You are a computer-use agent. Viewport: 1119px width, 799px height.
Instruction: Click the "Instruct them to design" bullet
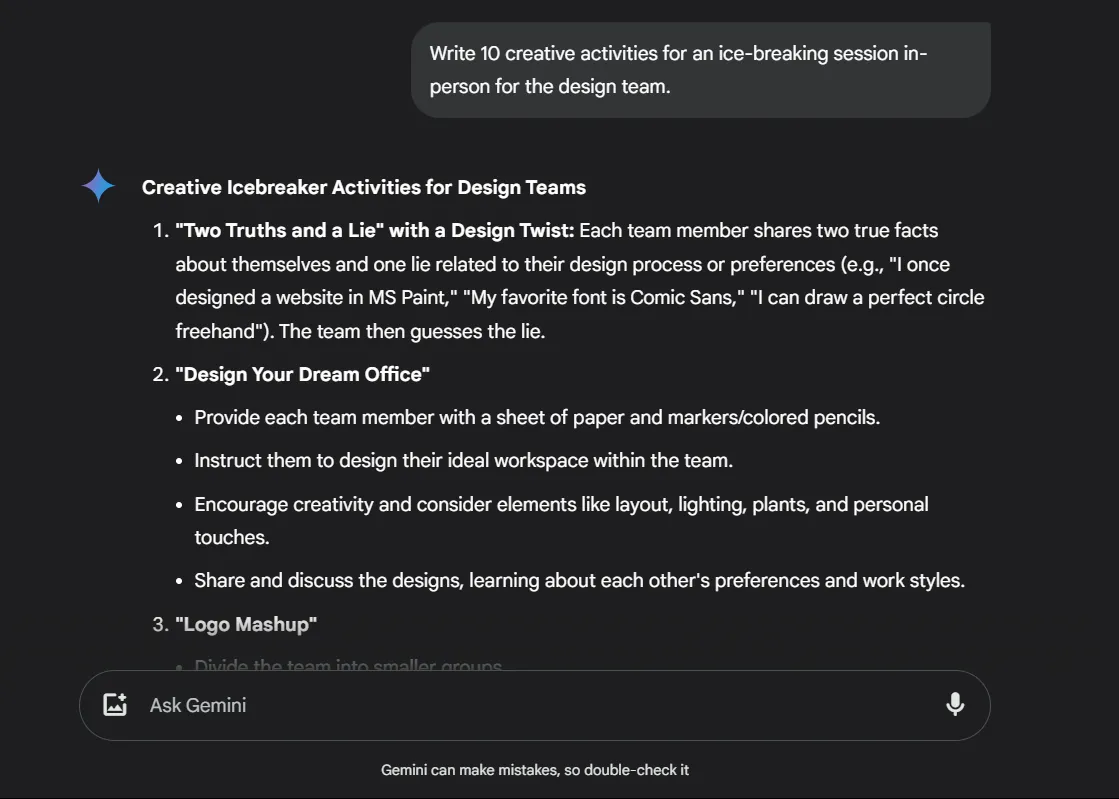coord(463,460)
